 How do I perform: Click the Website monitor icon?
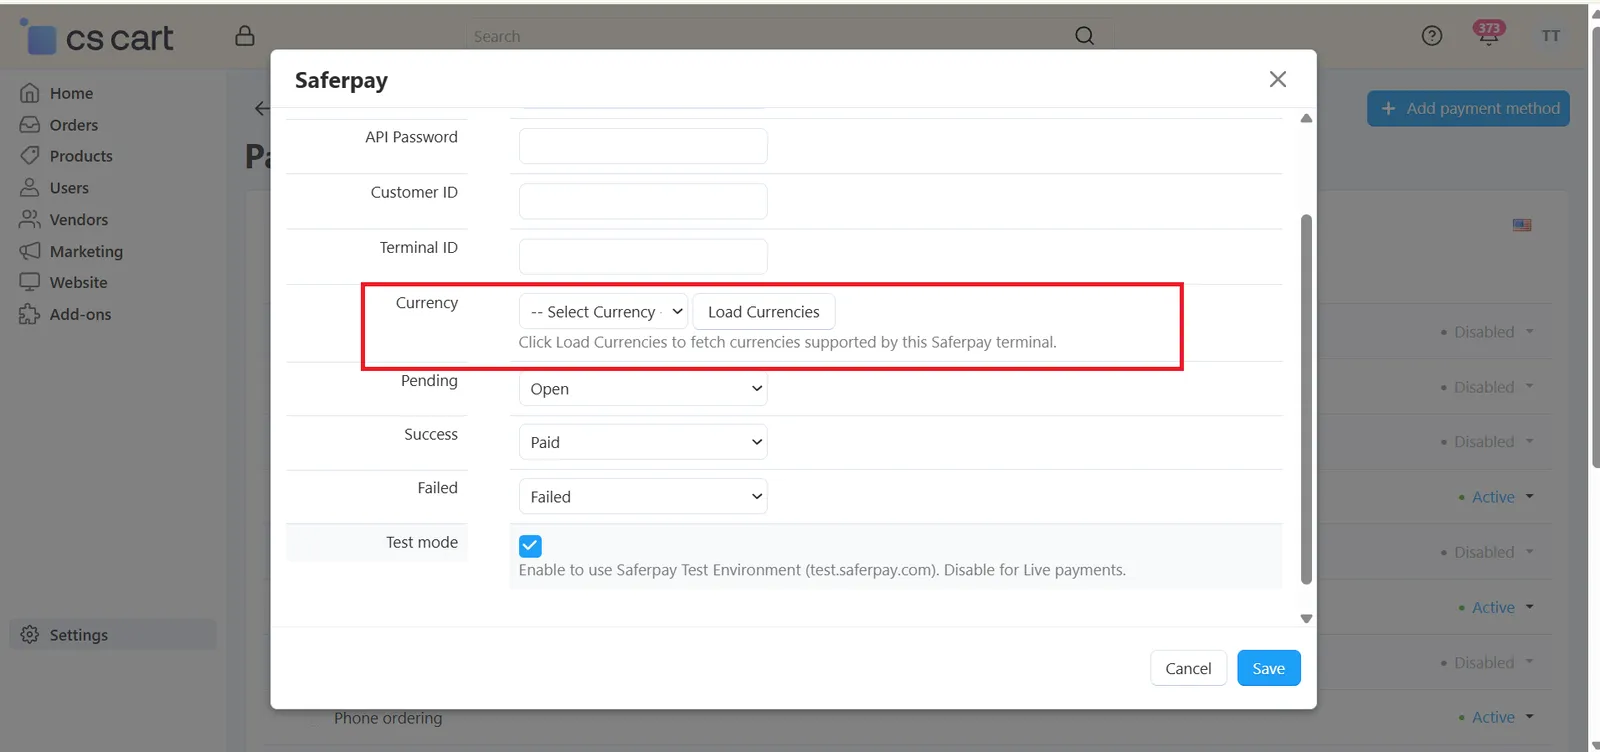coord(30,282)
